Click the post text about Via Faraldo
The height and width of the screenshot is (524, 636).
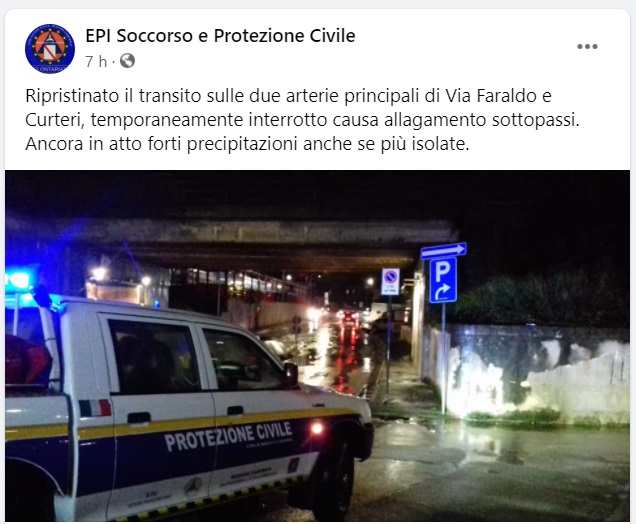click(303, 120)
